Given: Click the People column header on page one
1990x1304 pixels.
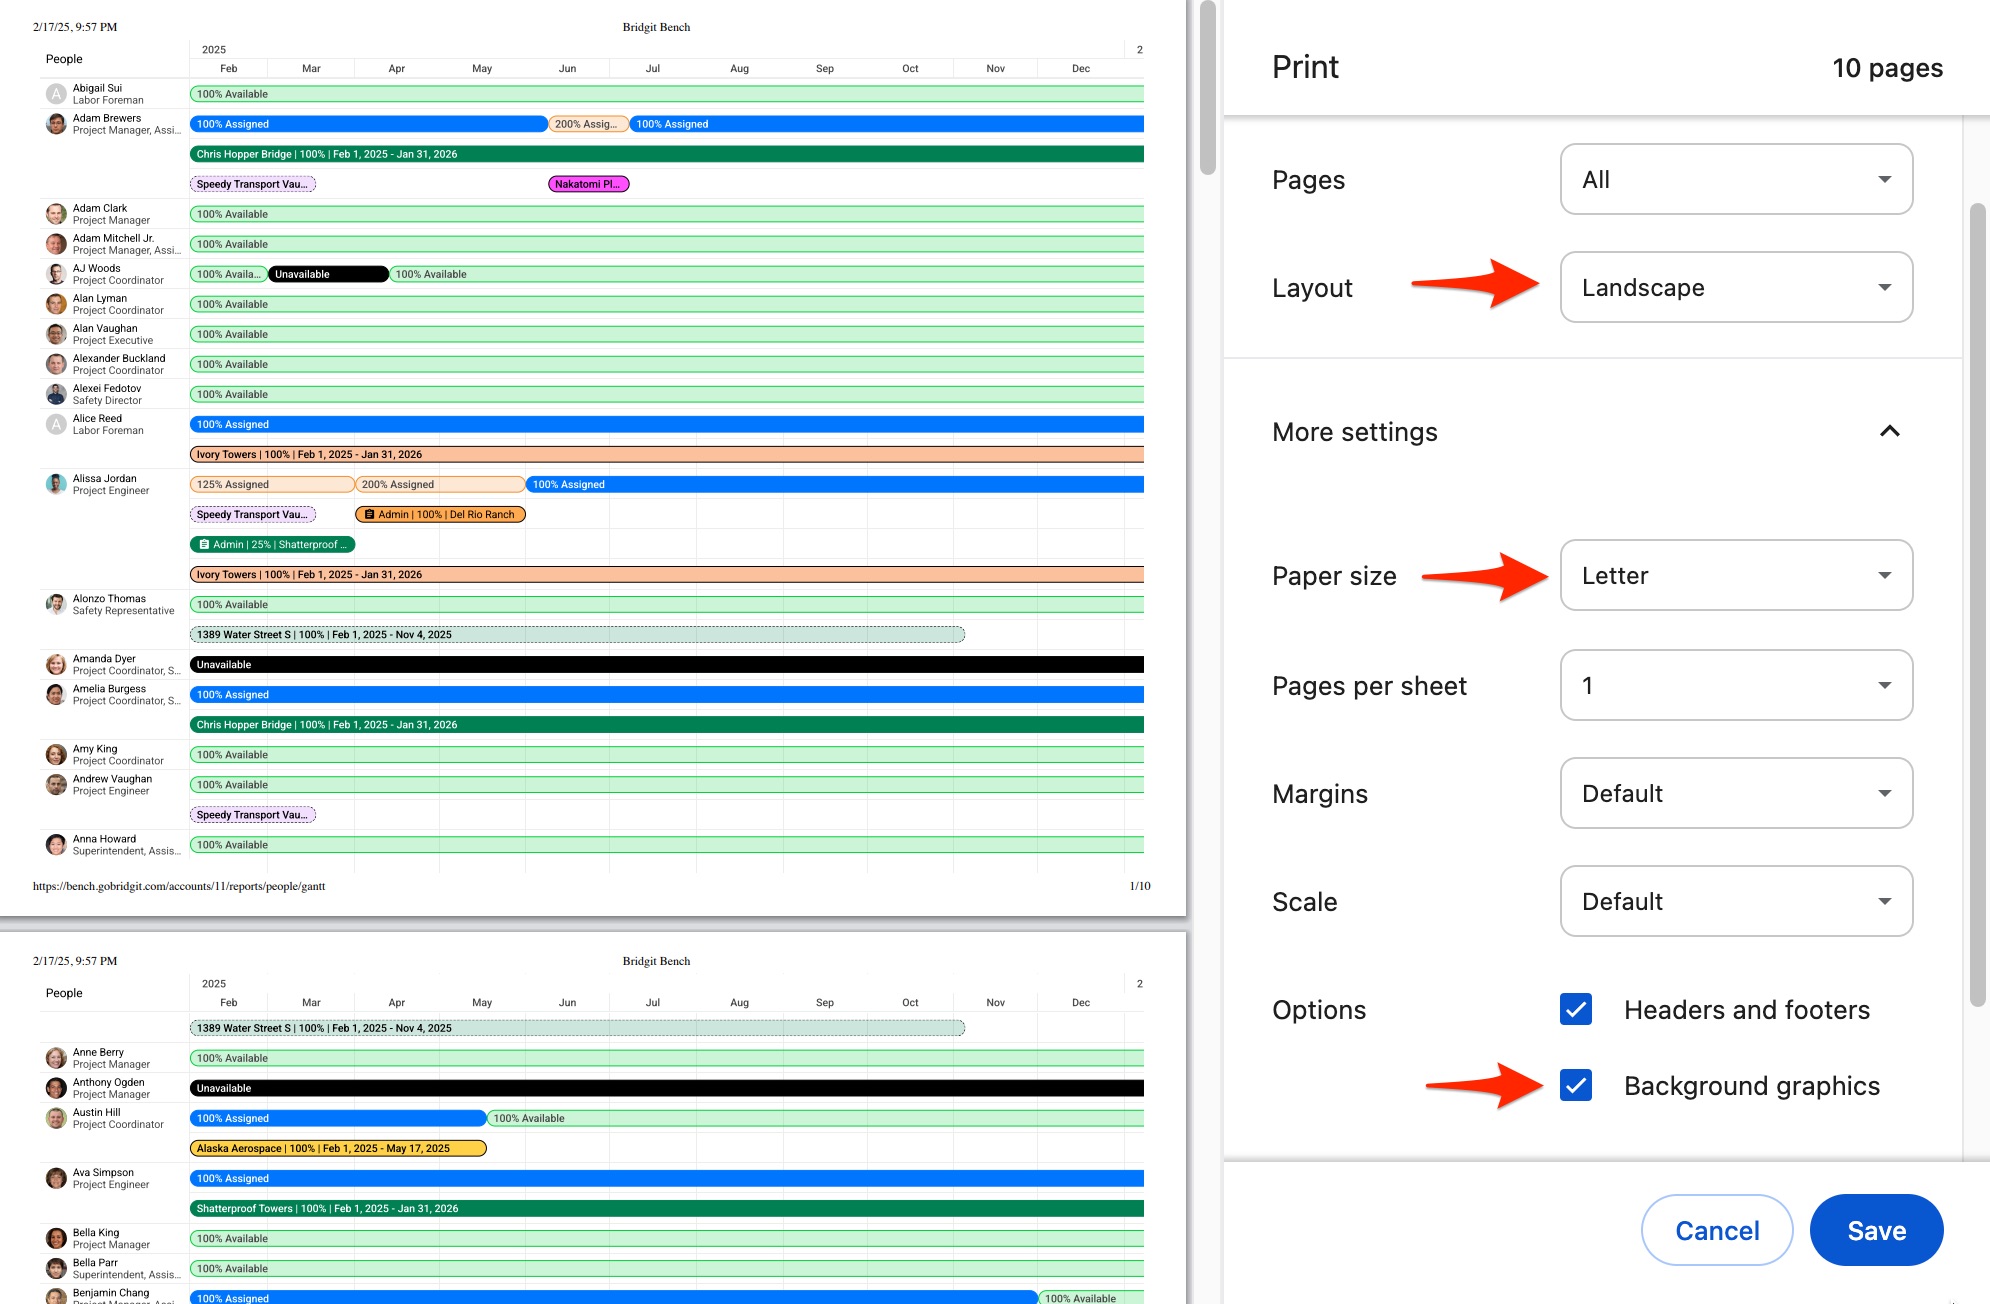Looking at the screenshot, I should [64, 59].
